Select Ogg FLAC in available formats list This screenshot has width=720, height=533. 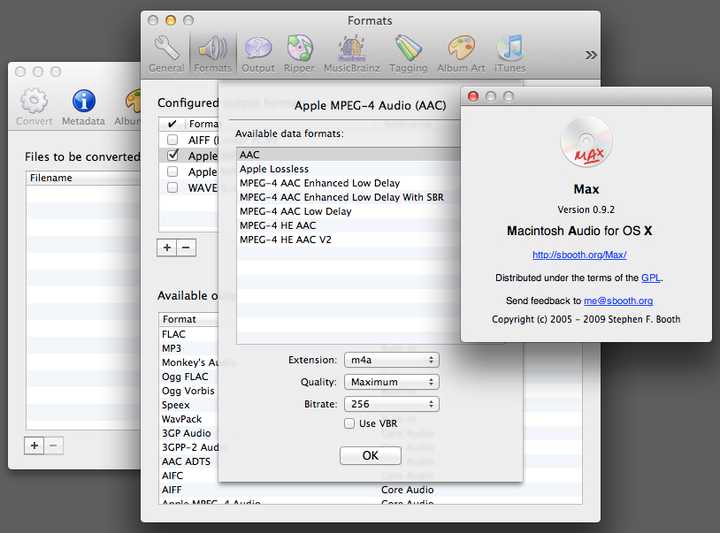[x=188, y=376]
